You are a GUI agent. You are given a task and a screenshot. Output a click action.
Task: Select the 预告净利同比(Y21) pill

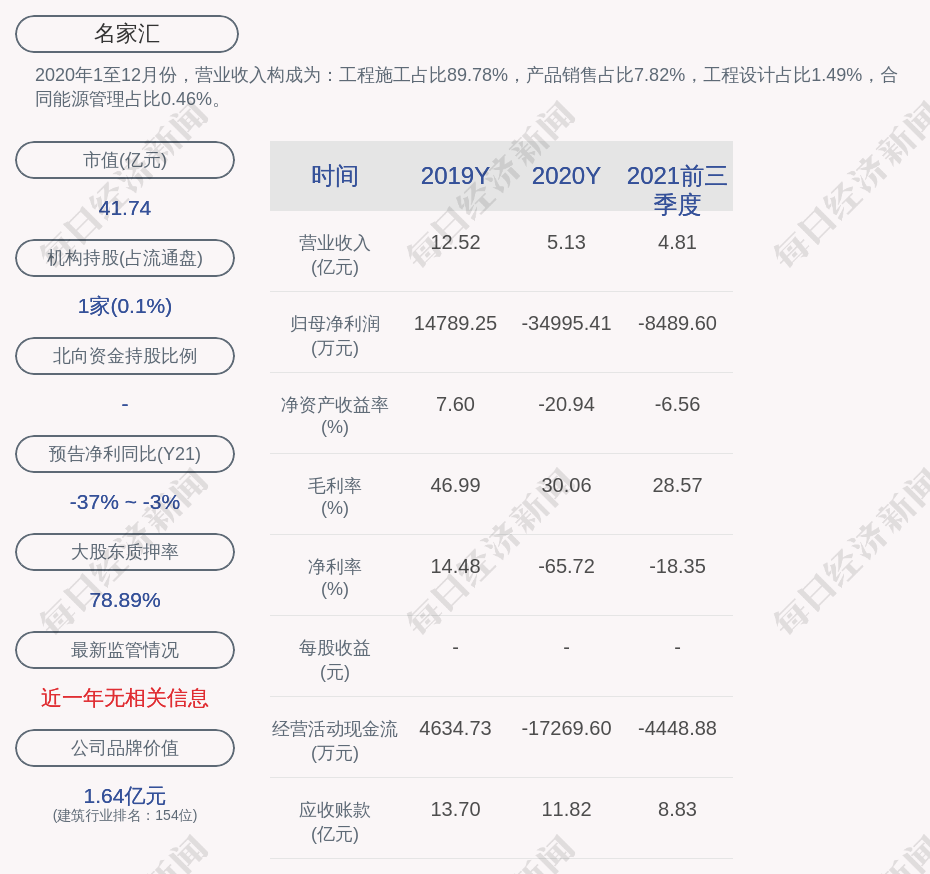125,454
